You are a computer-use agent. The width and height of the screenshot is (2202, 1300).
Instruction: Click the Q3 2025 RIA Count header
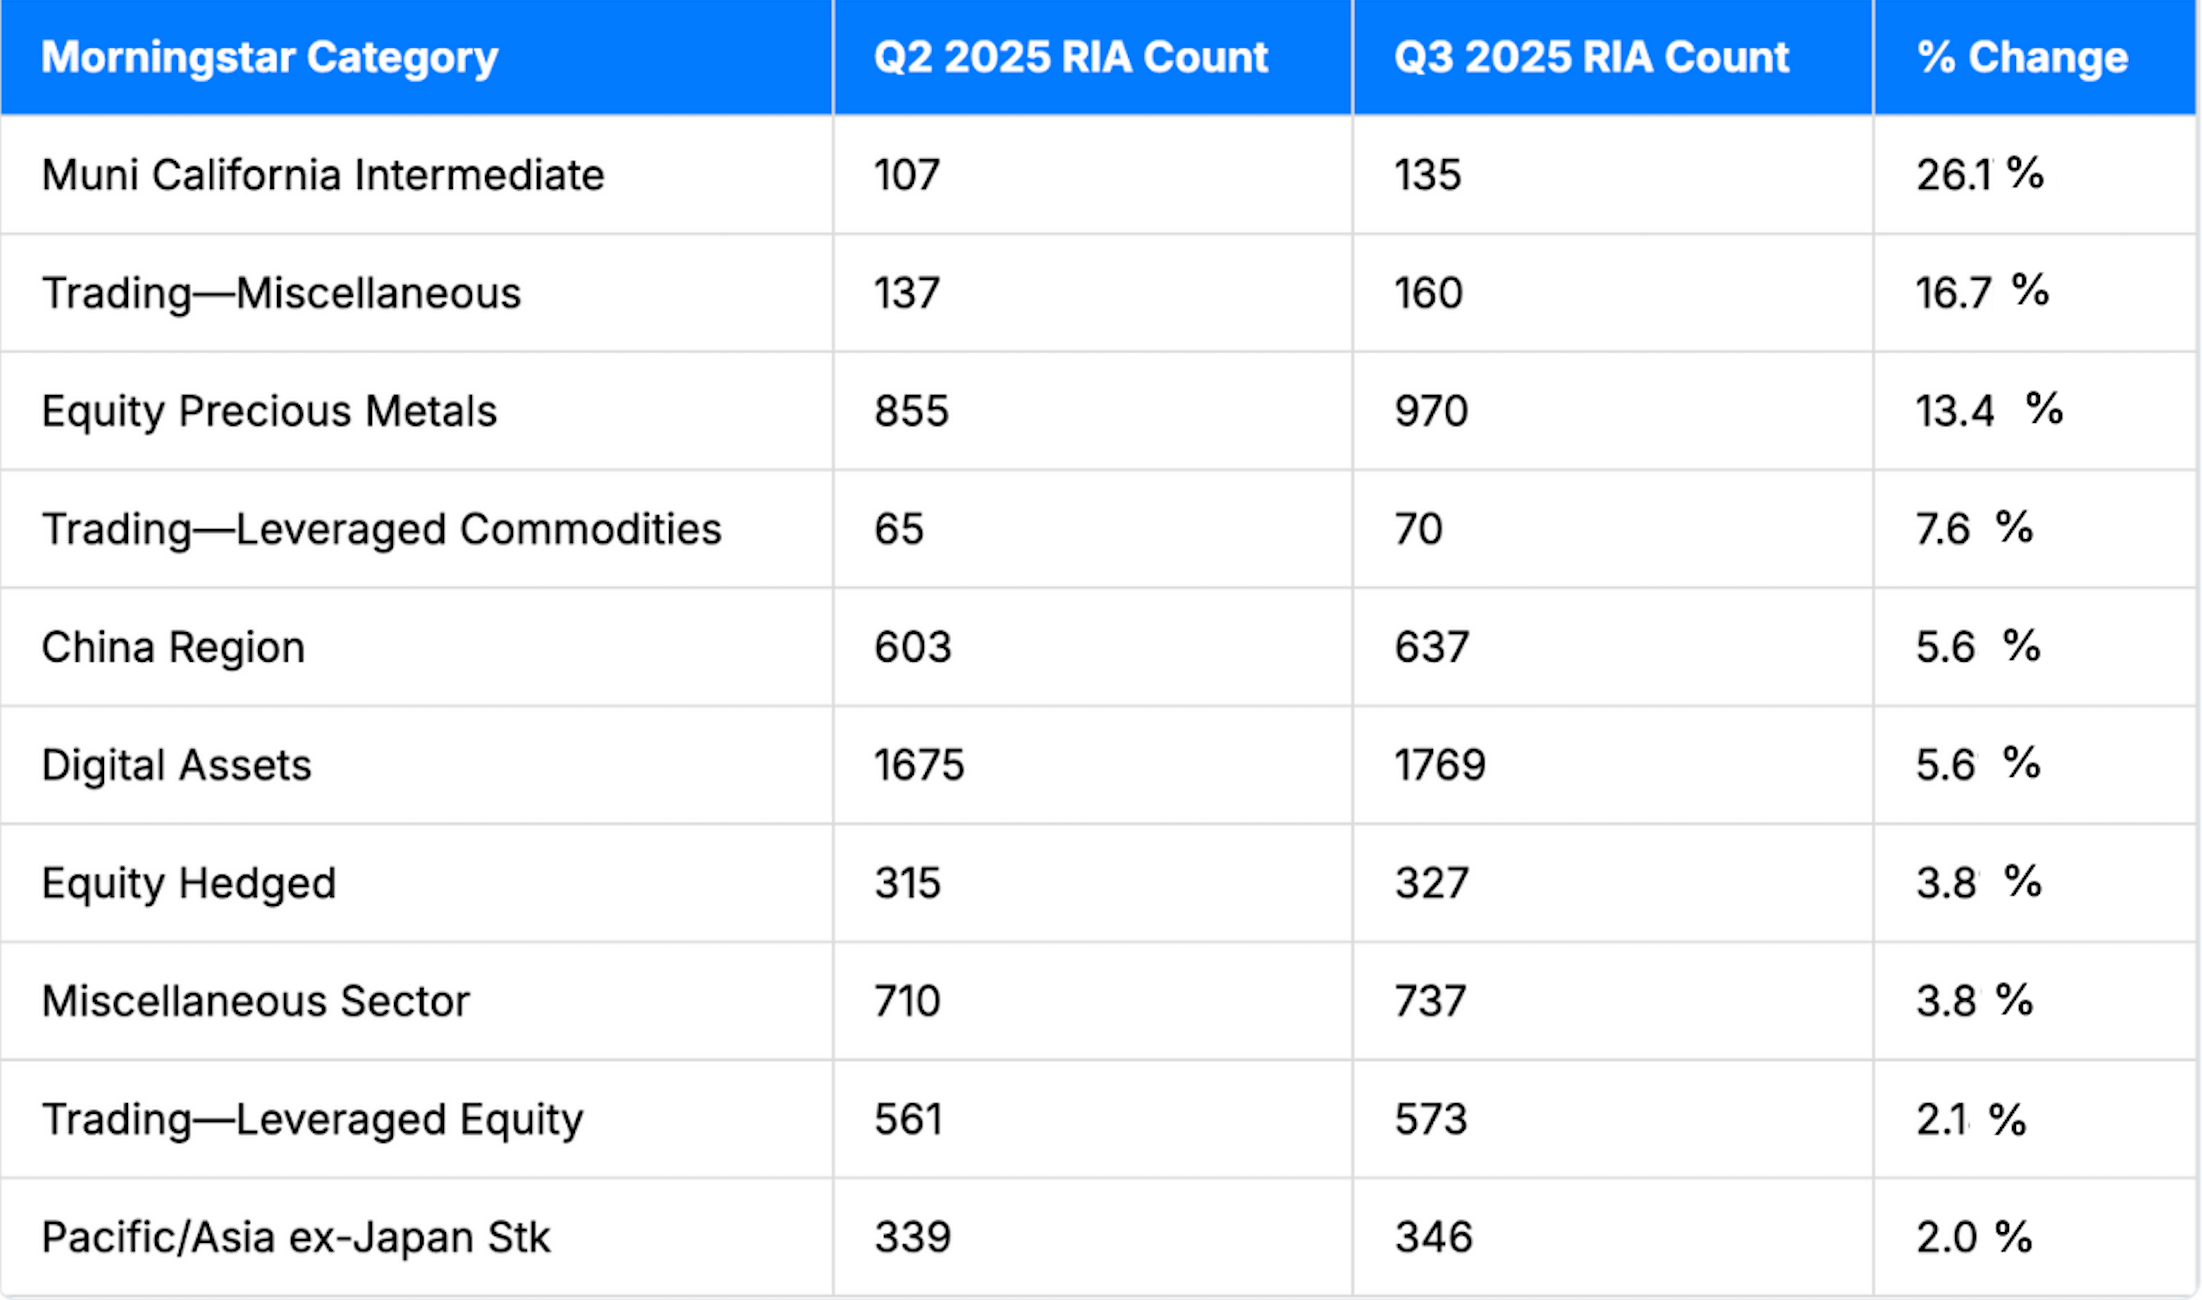1591,57
